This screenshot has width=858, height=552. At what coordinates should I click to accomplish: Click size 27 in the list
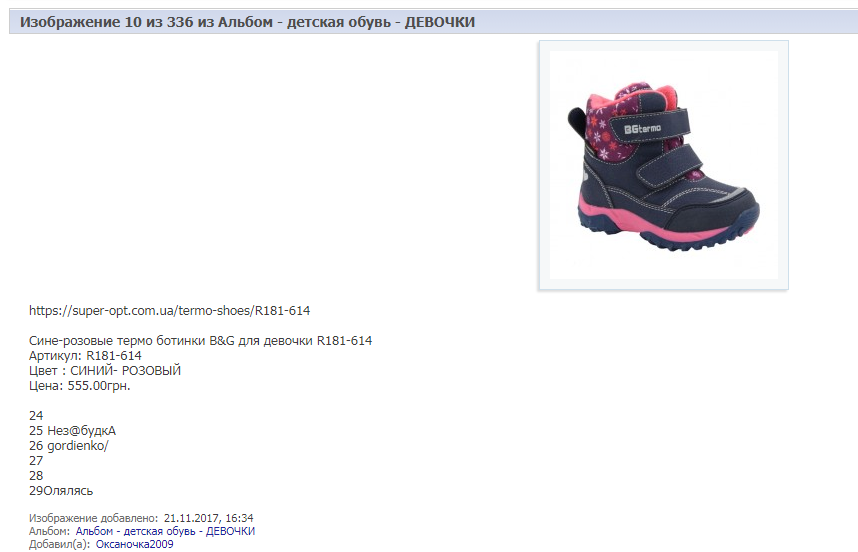(x=36, y=461)
